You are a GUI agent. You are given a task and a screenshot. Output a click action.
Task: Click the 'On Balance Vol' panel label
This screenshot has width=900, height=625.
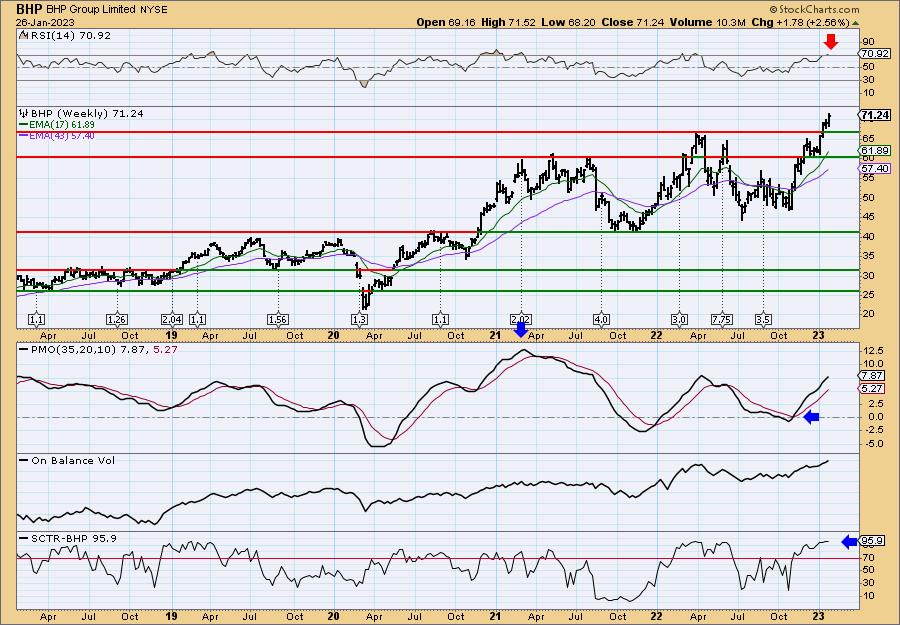point(72,460)
